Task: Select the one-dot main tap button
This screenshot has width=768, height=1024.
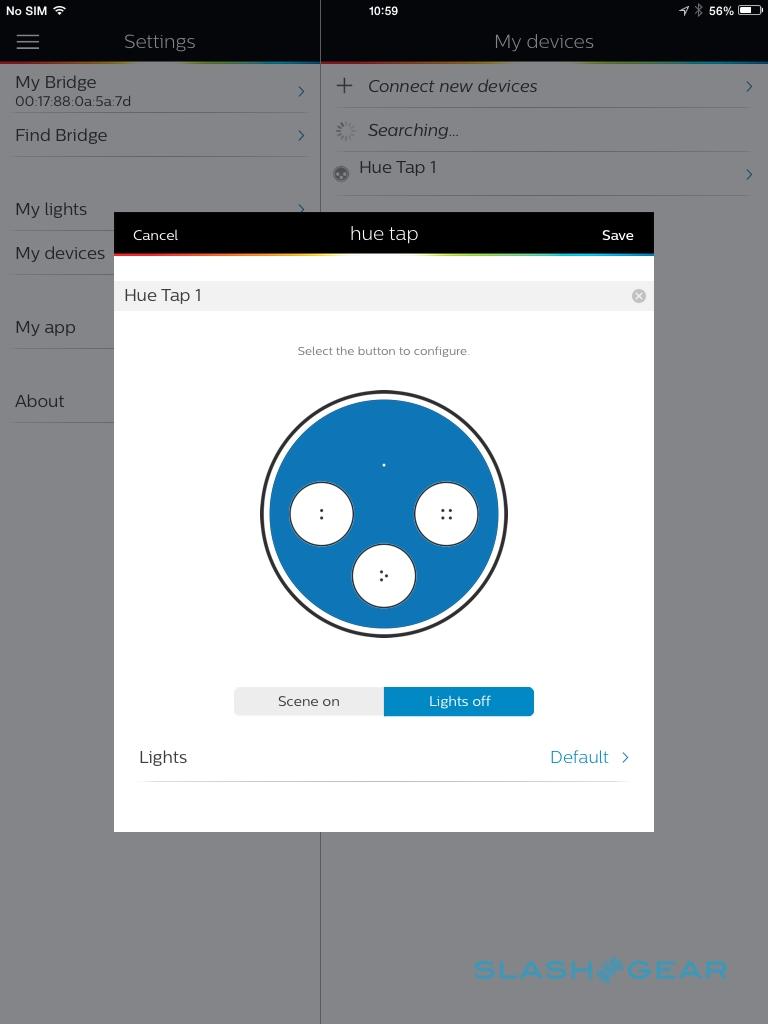Action: pyautogui.click(x=384, y=465)
